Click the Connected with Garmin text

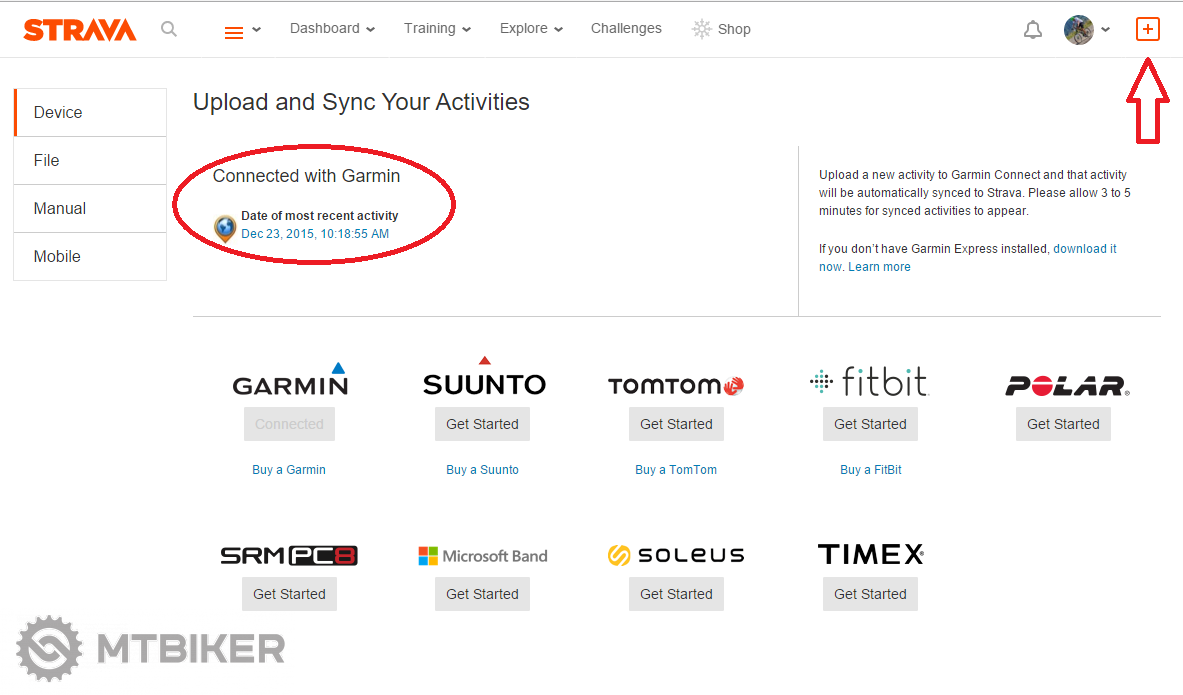306,176
